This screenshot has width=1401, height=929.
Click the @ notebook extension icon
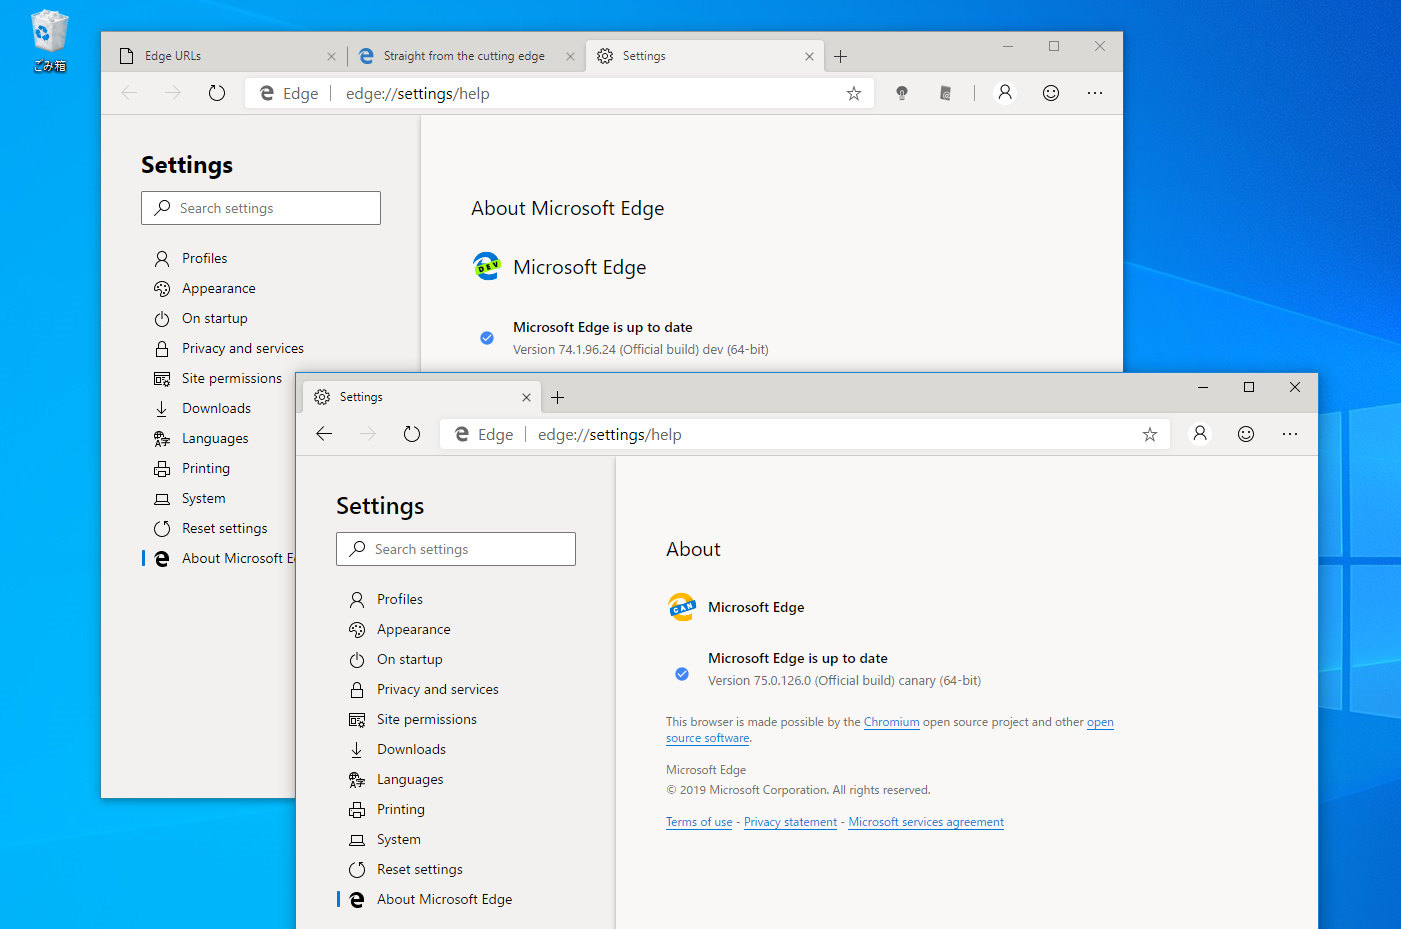[945, 93]
